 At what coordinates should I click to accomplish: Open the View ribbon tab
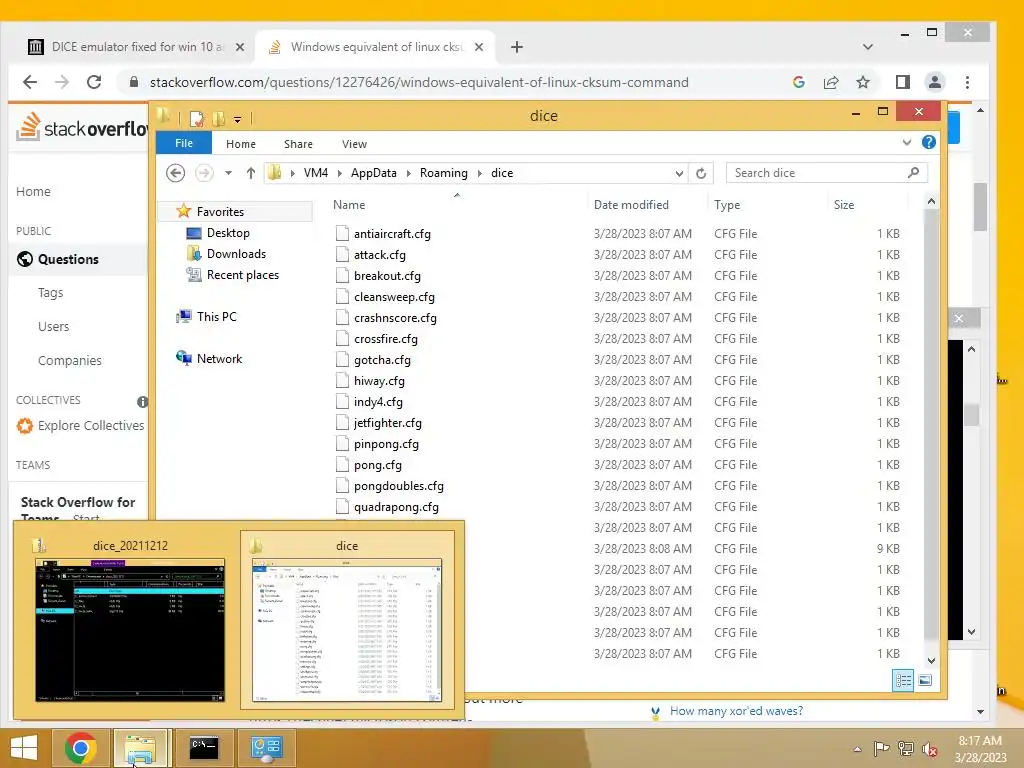click(354, 144)
